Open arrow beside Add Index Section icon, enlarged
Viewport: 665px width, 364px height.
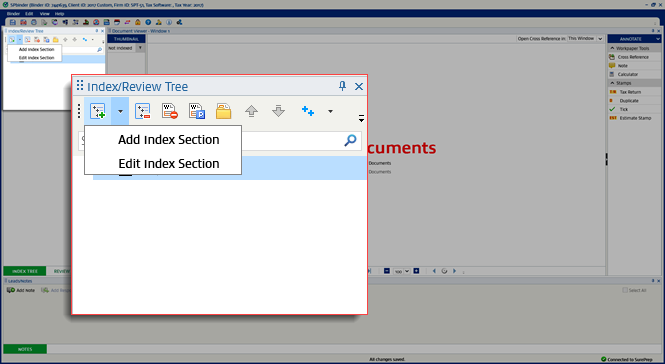click(x=120, y=112)
